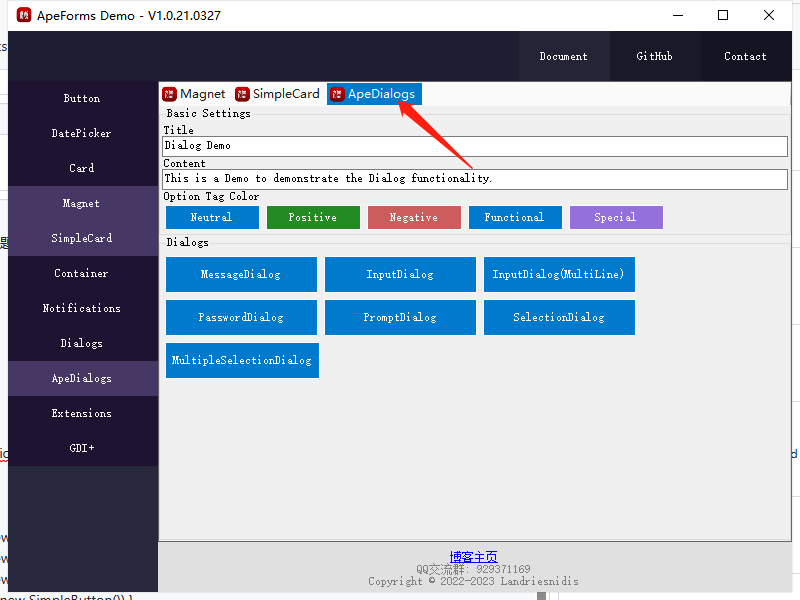Open the GitHub navigation item
Screen dimensions: 800x600
coord(654,56)
